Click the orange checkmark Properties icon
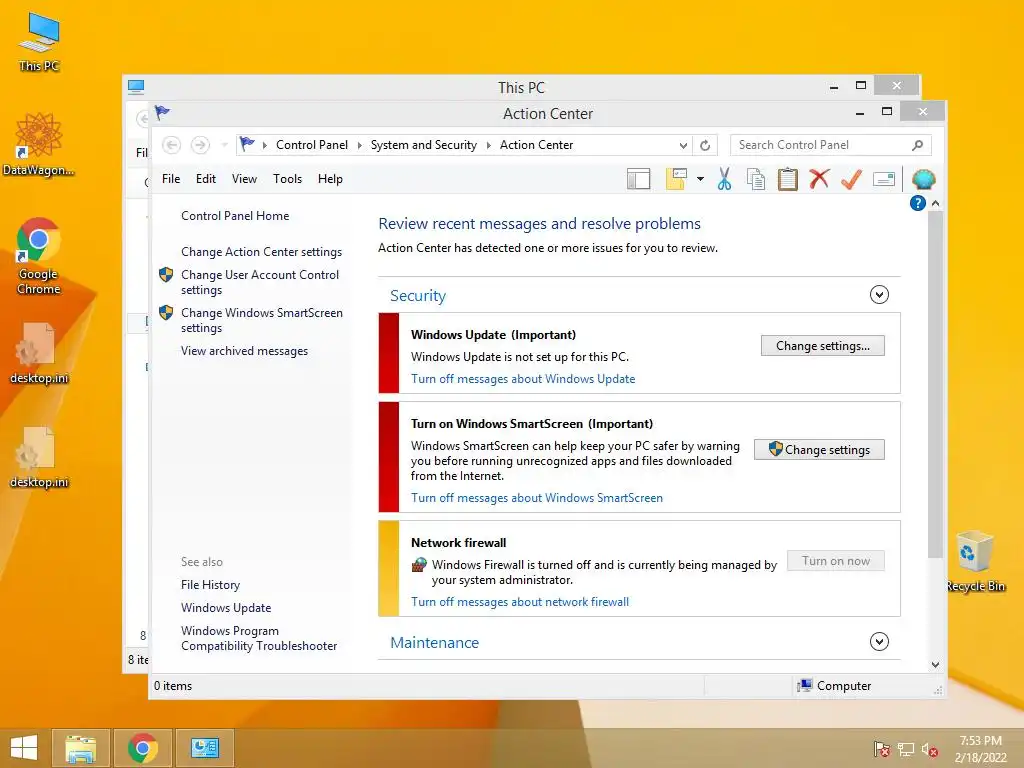 point(851,178)
